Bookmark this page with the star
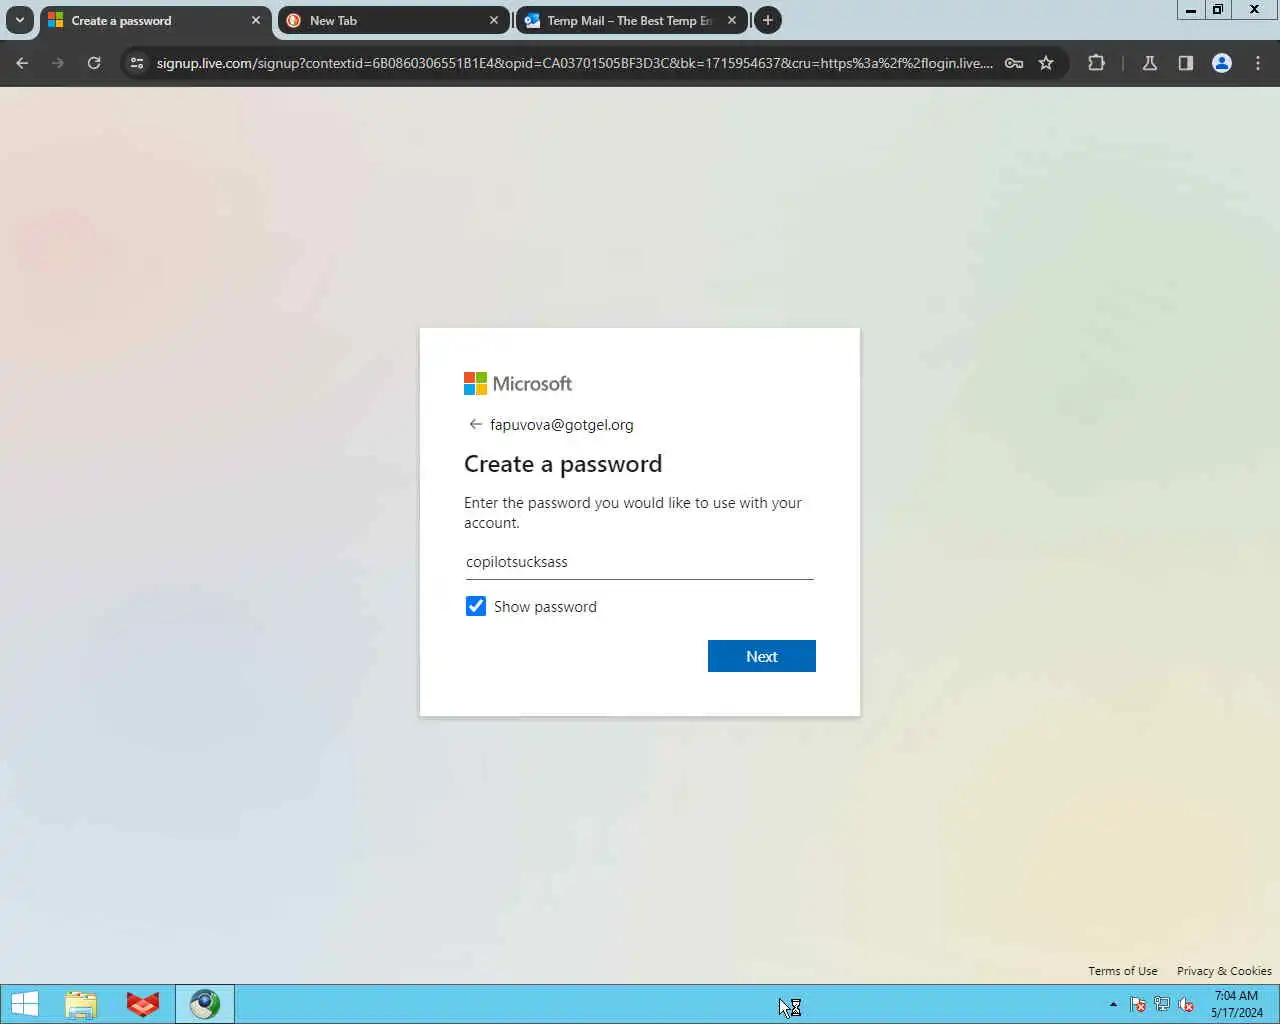This screenshot has height=1024, width=1280. [x=1046, y=63]
